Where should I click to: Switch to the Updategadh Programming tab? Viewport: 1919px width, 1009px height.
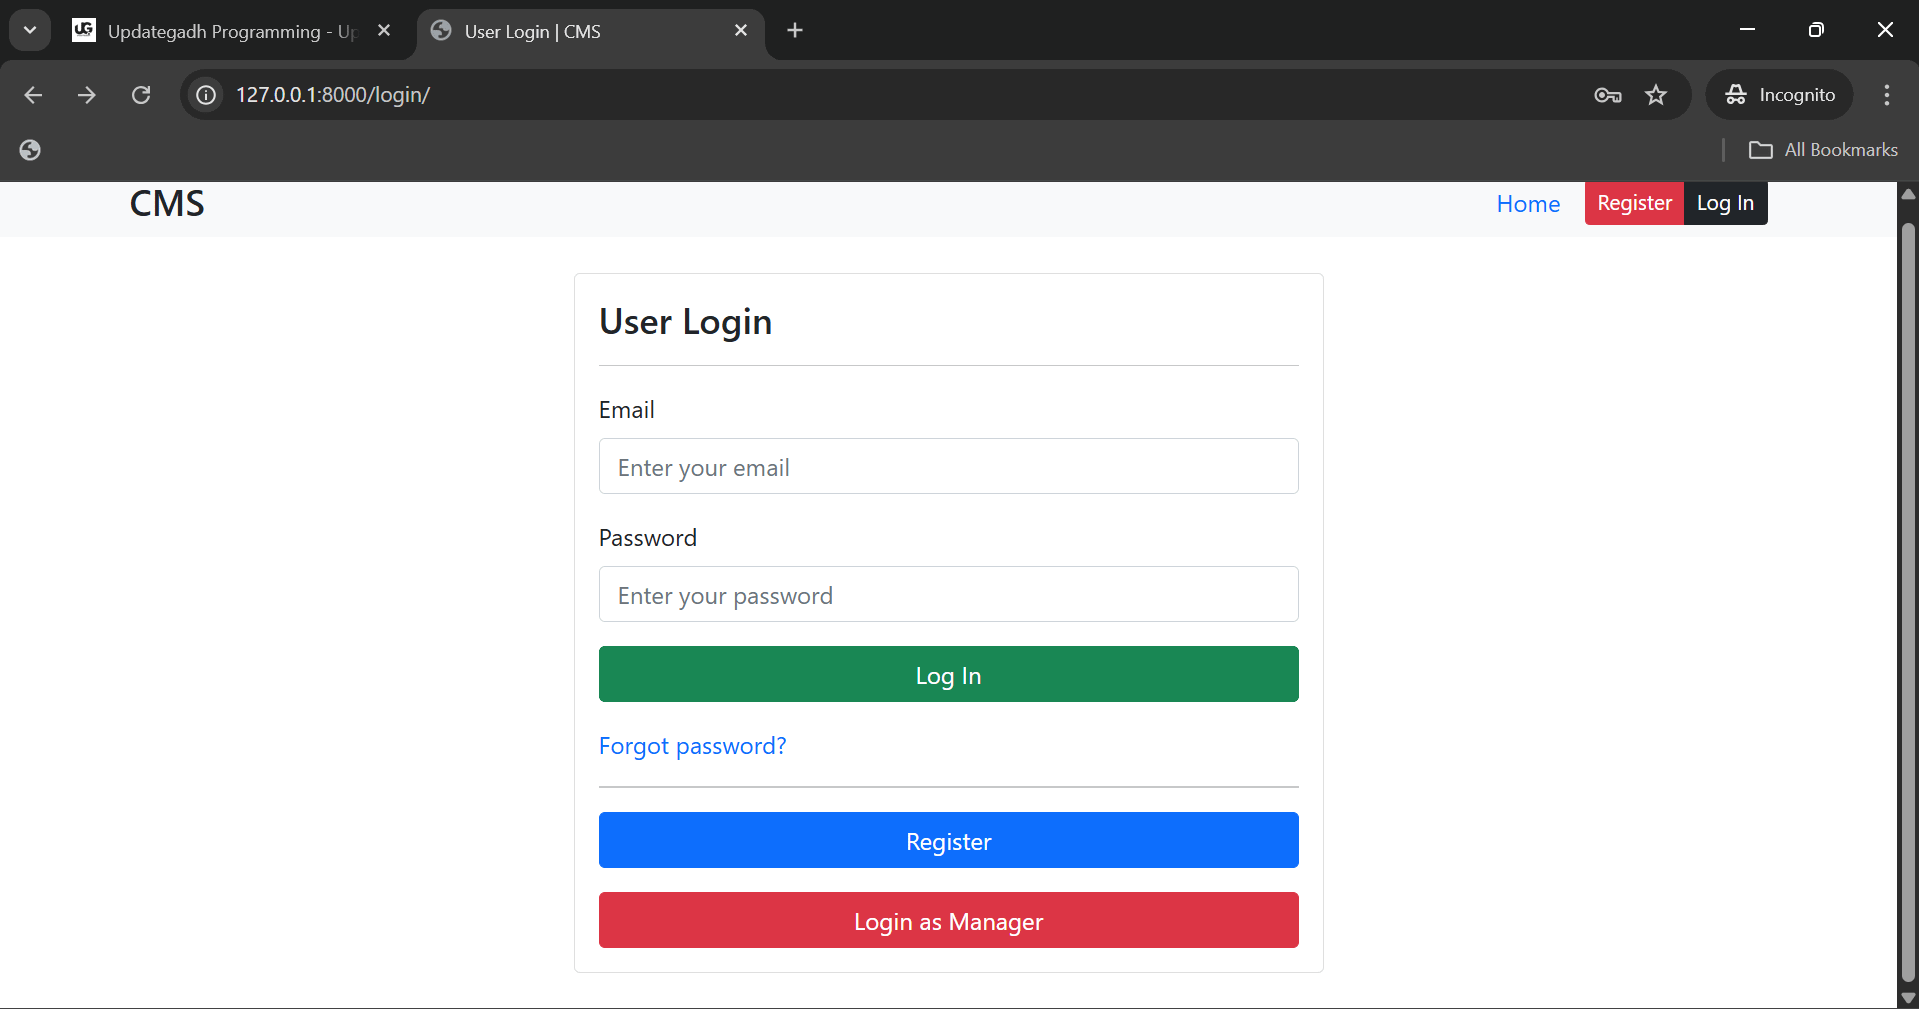(x=215, y=31)
